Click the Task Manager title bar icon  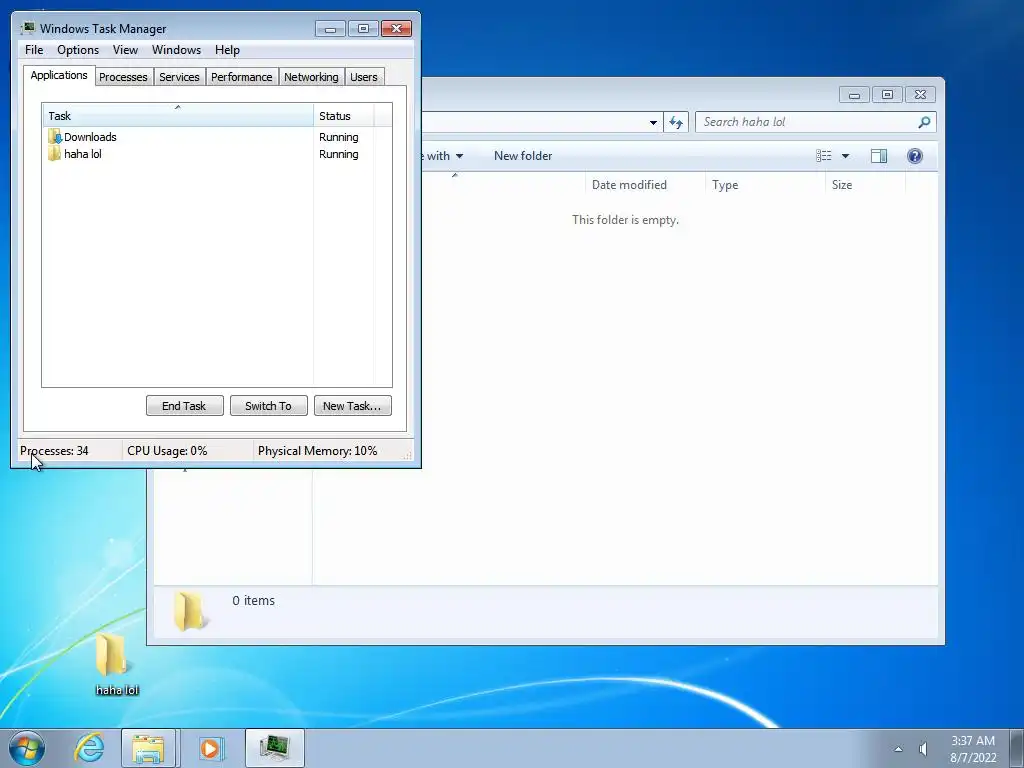pyautogui.click(x=27, y=28)
